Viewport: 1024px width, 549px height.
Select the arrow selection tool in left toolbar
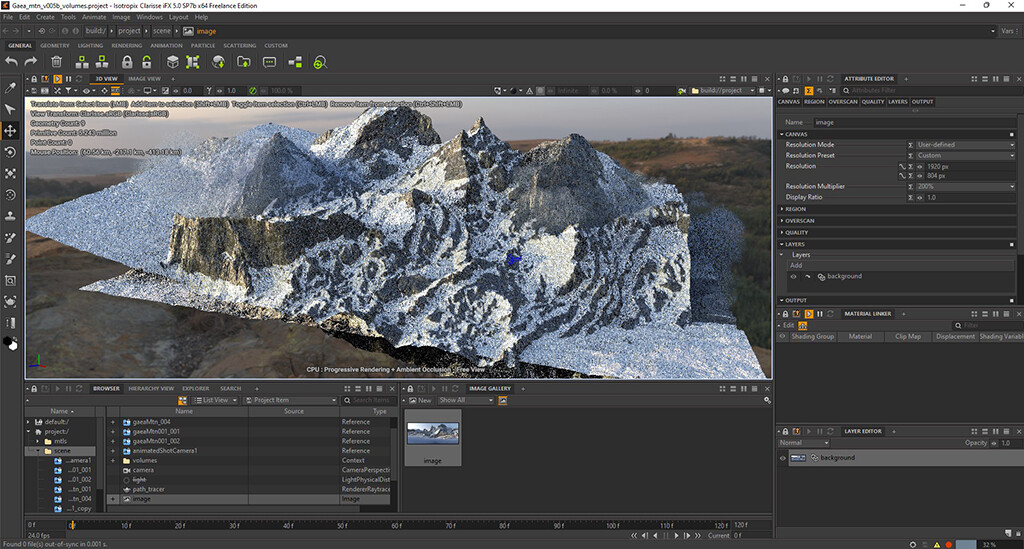11,109
